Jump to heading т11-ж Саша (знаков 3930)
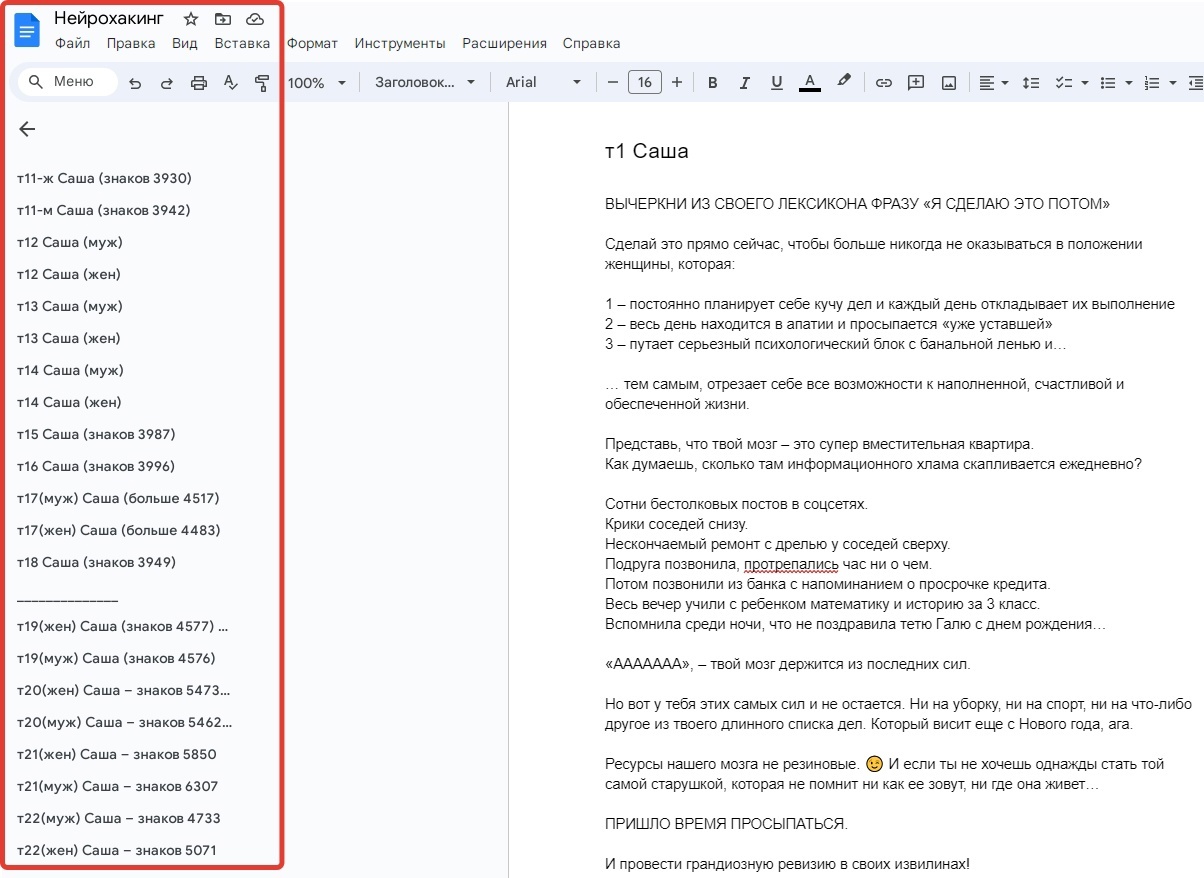This screenshot has width=1204, height=878. pos(104,178)
